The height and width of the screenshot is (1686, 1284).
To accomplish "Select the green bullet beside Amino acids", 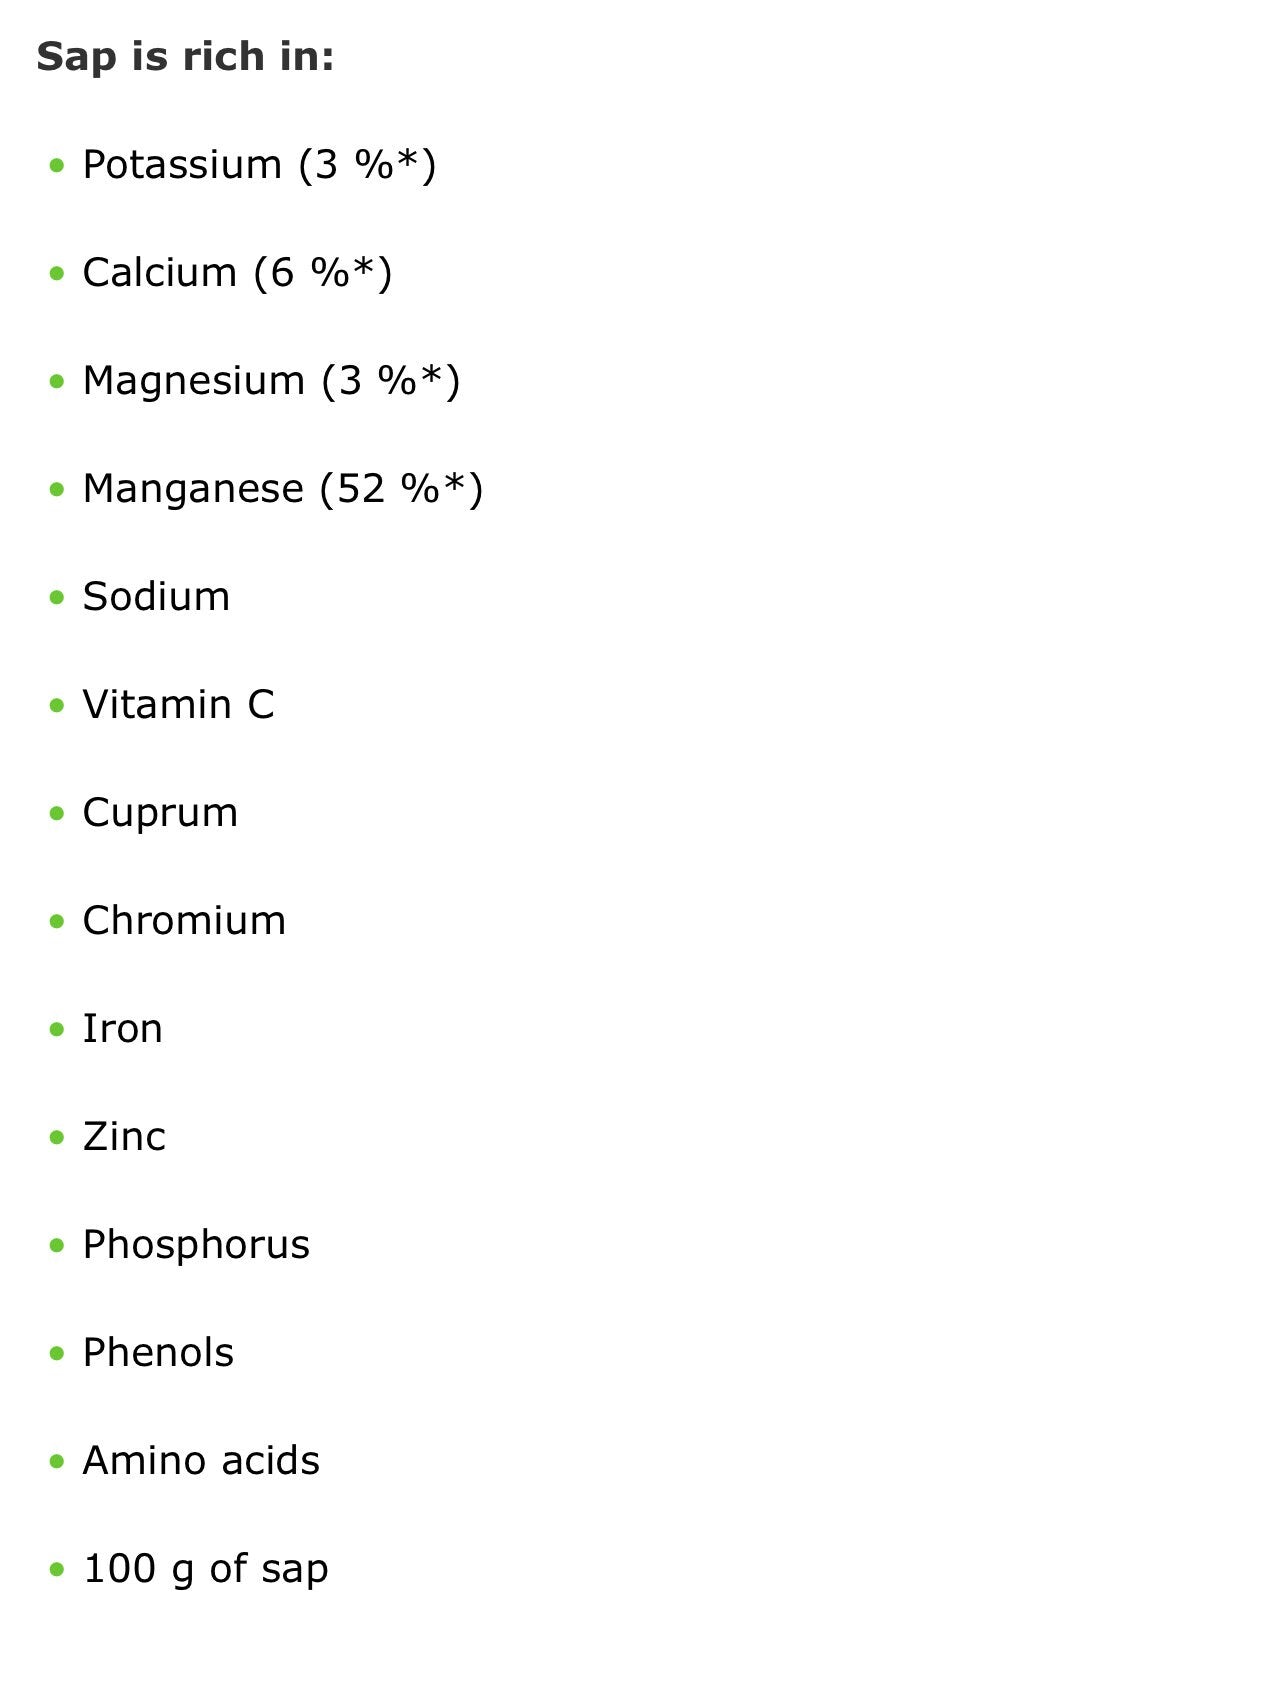I will click(x=57, y=1461).
